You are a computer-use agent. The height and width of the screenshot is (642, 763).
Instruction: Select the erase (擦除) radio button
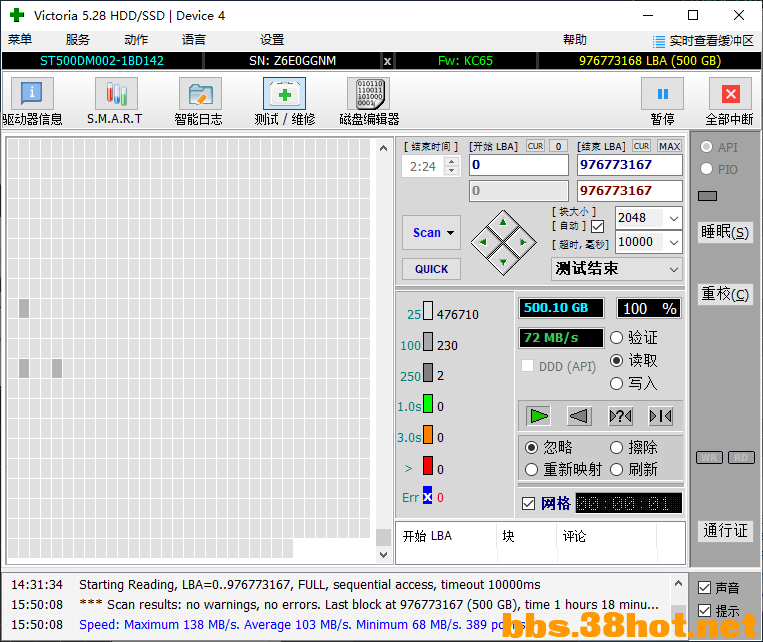pyautogui.click(x=617, y=447)
